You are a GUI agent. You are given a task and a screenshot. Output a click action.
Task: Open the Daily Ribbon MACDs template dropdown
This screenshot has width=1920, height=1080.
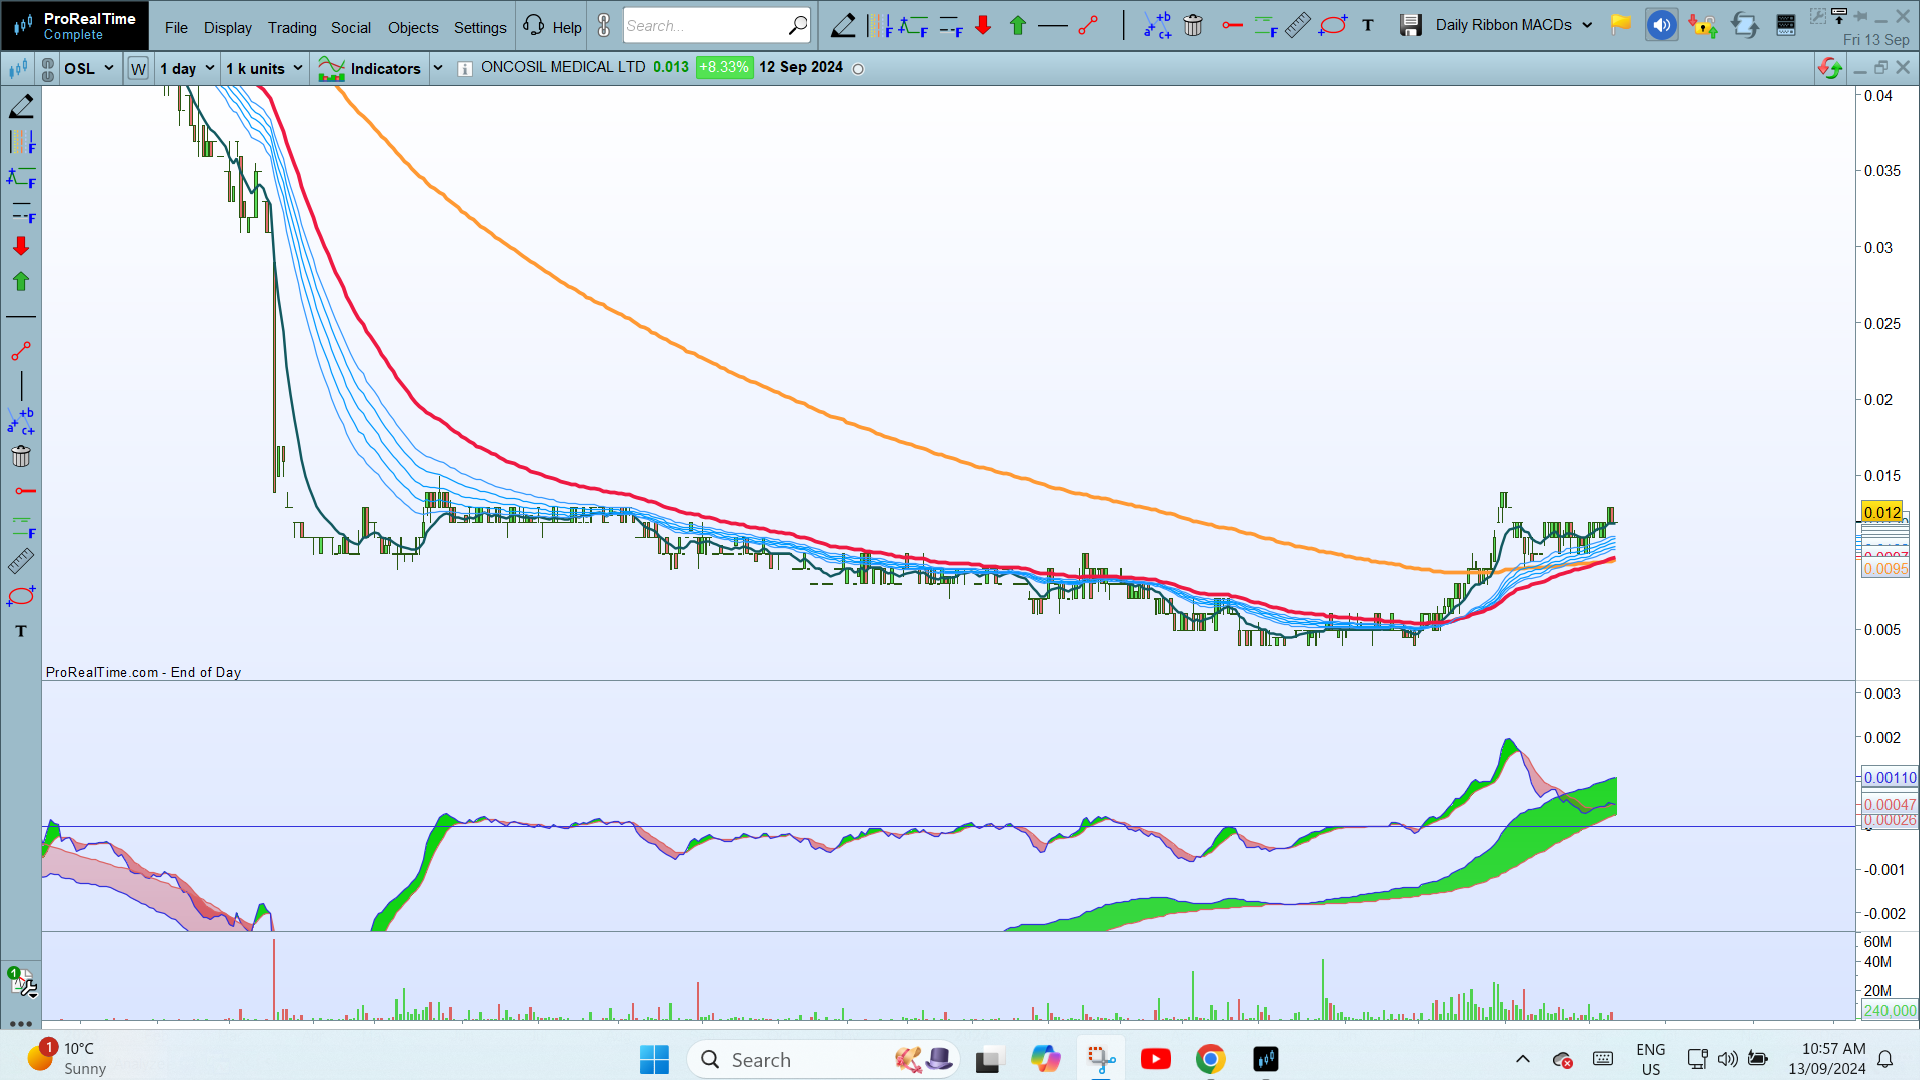coord(1513,25)
